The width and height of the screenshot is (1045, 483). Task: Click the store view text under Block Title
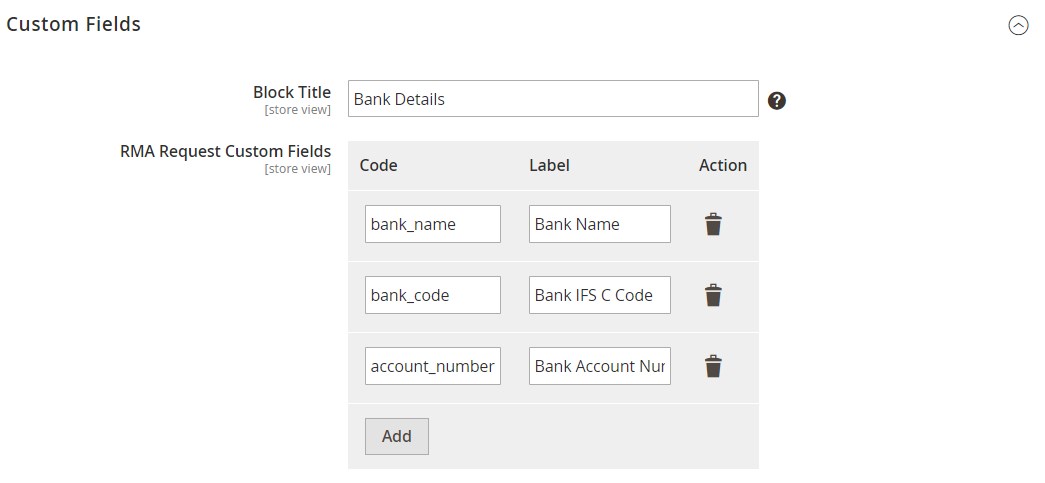(x=297, y=110)
